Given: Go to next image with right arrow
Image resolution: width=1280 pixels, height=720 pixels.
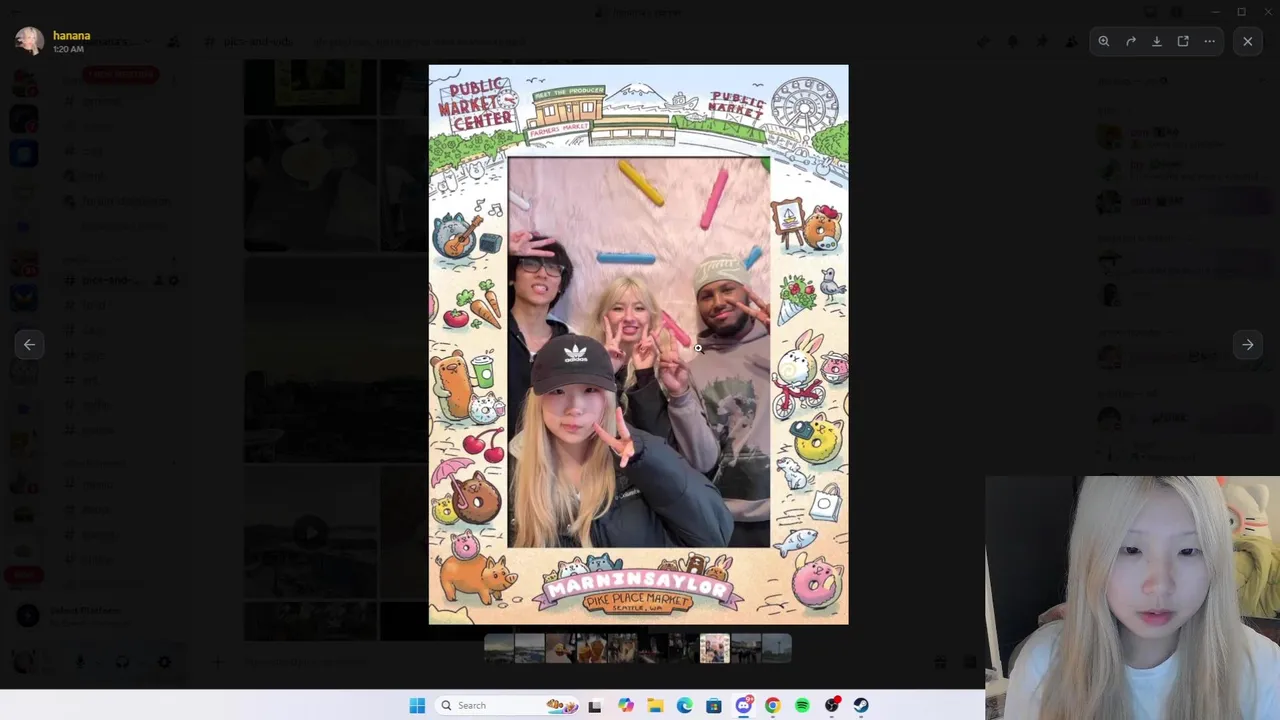Looking at the screenshot, I should pos(1247,344).
